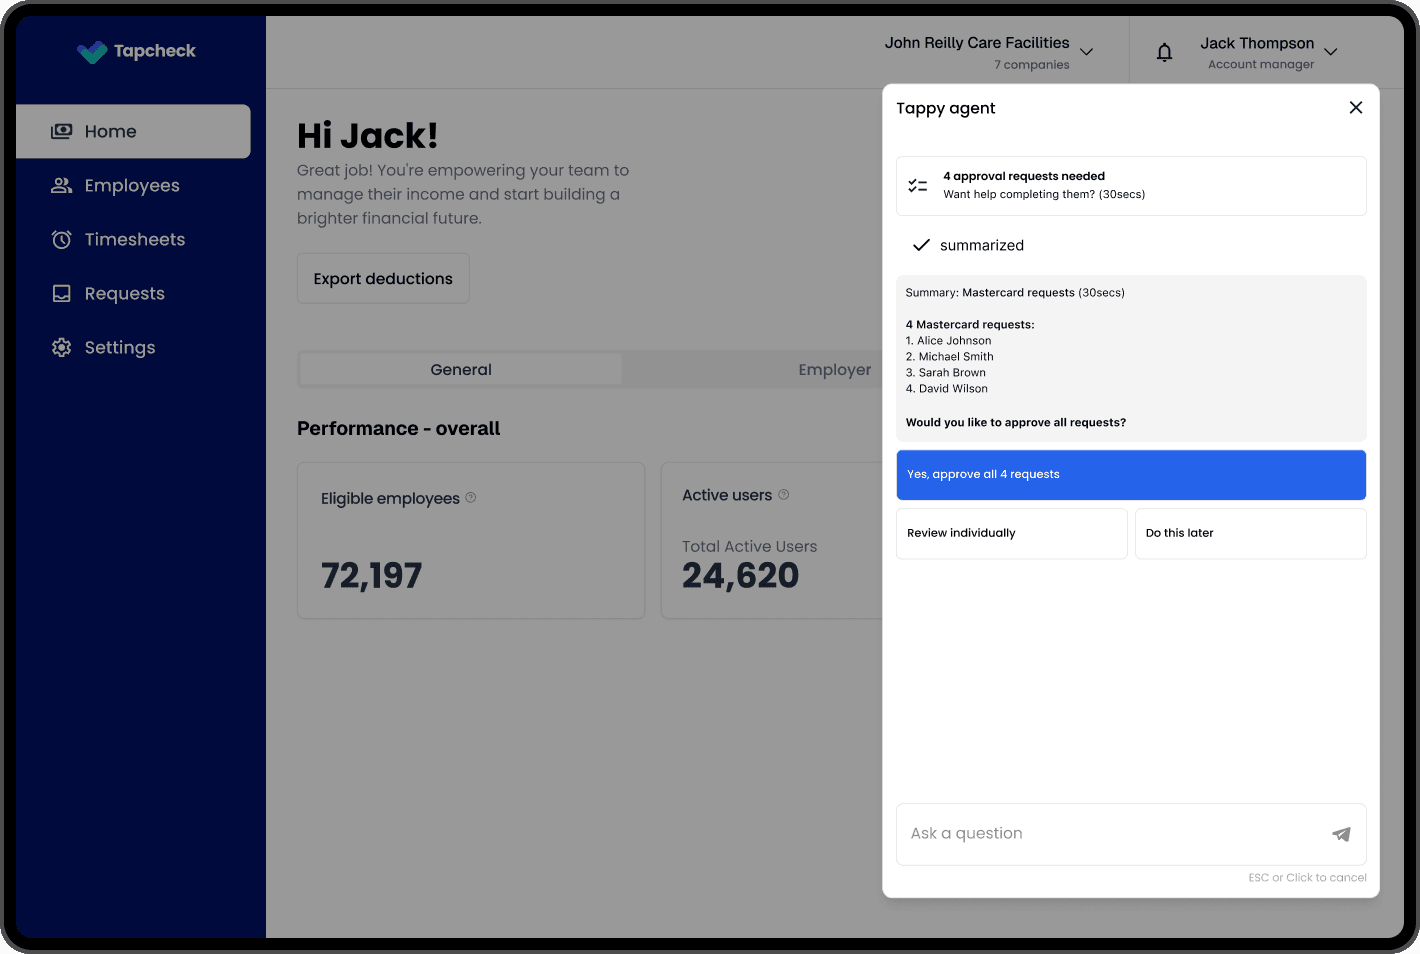Image resolution: width=1420 pixels, height=954 pixels.
Task: Expand the Jack Thompson account dropdown
Action: click(x=1330, y=52)
